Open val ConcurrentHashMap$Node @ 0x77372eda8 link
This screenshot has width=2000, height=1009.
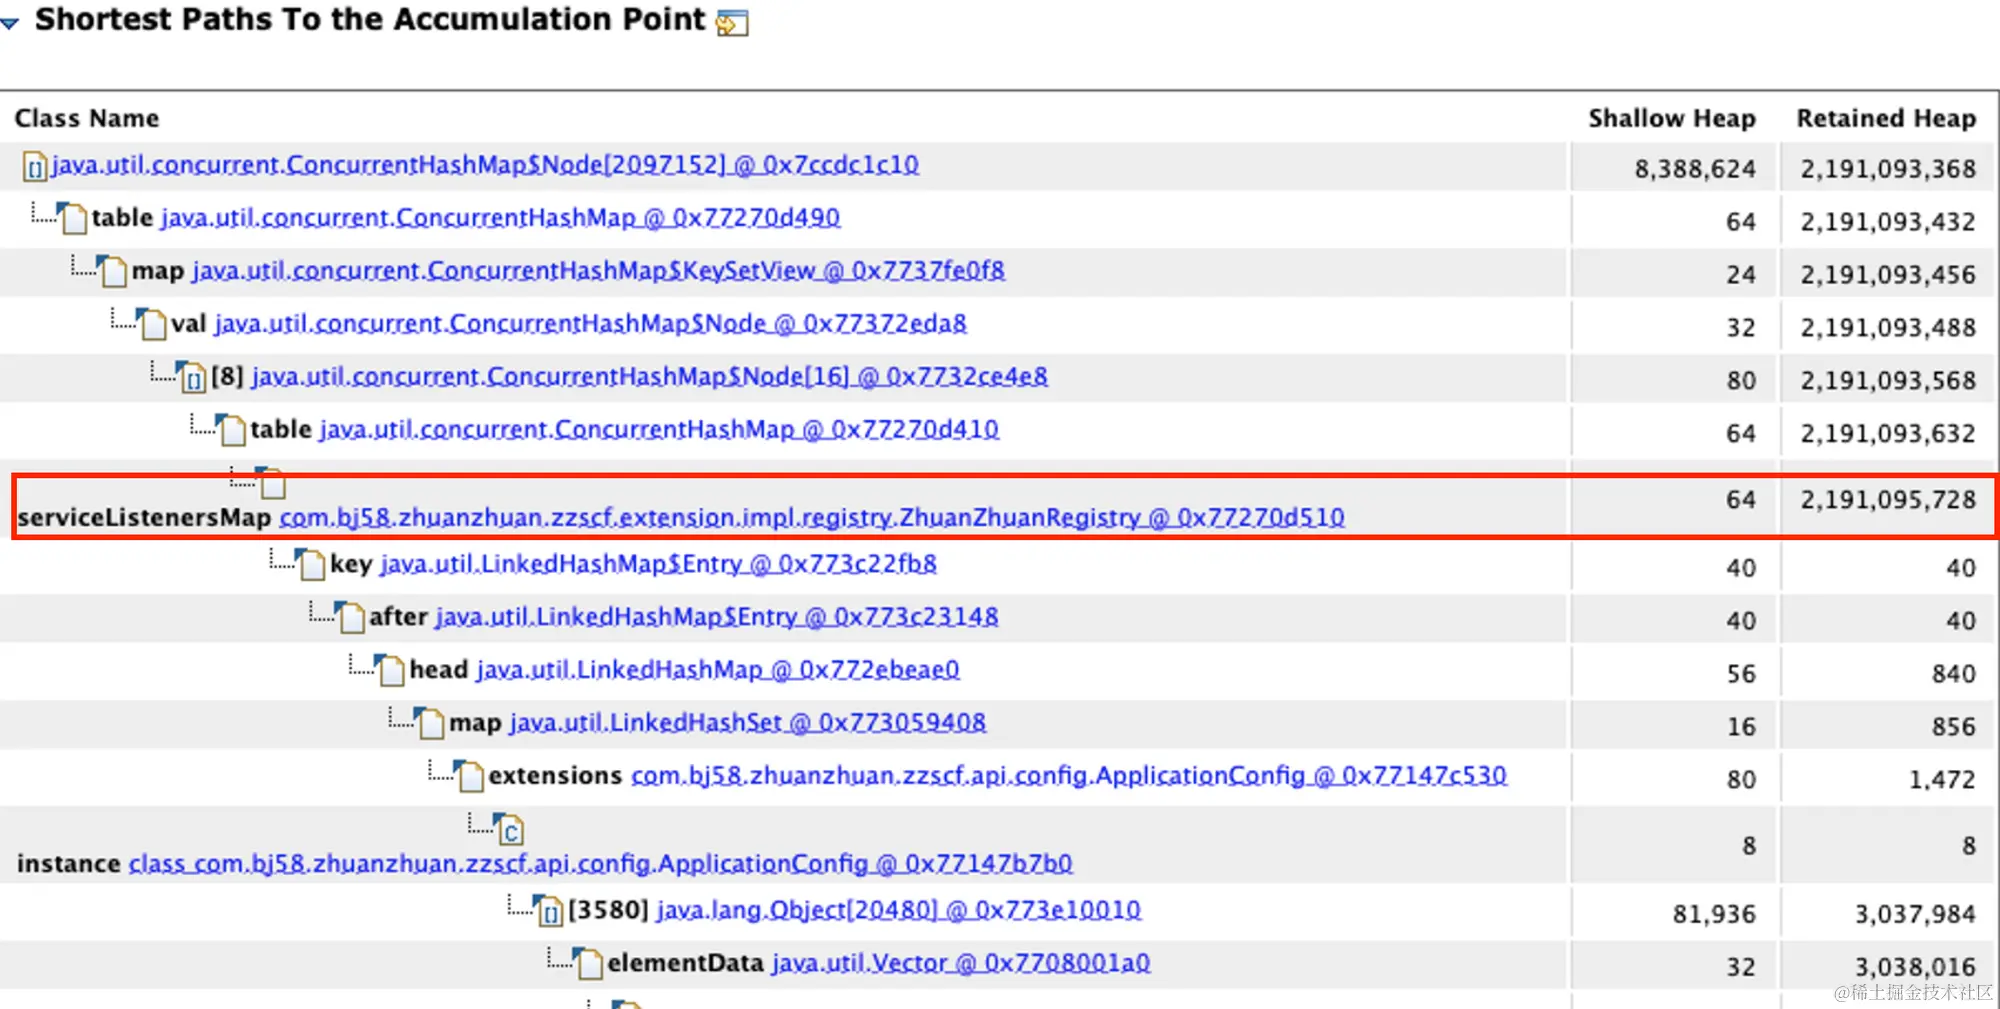coord(590,324)
